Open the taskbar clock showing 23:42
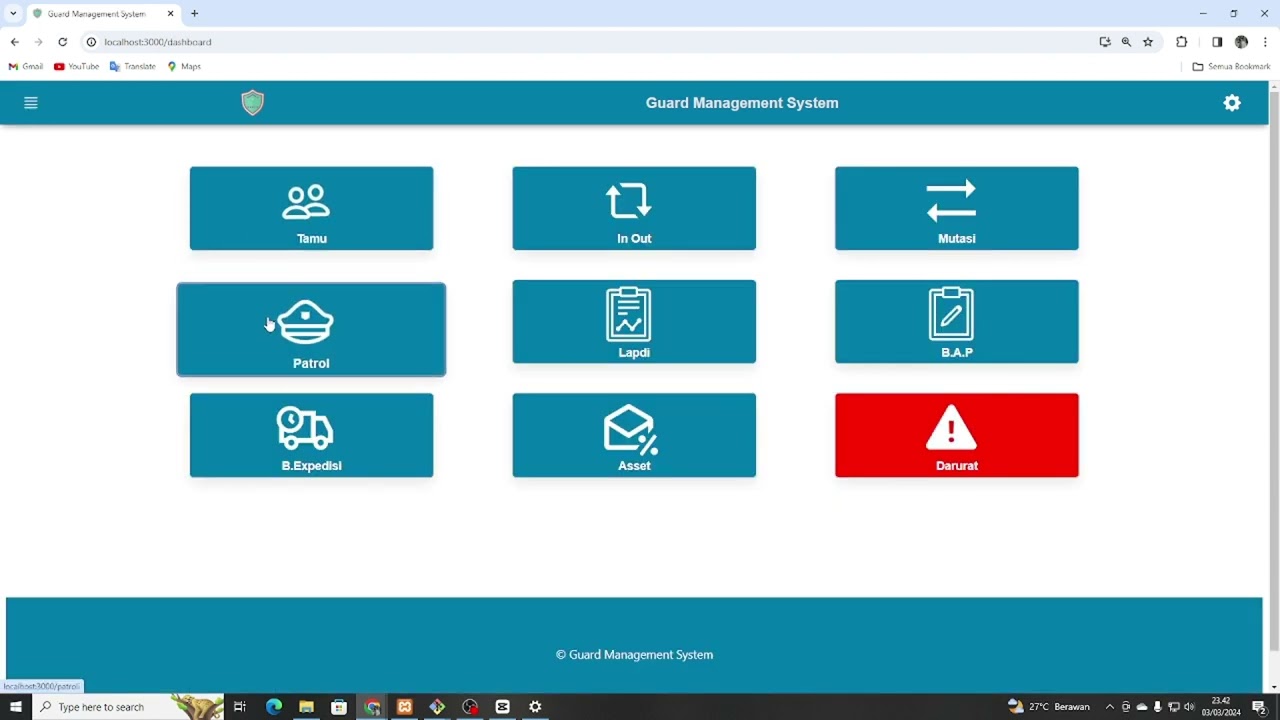This screenshot has width=1280, height=720. click(x=1221, y=707)
